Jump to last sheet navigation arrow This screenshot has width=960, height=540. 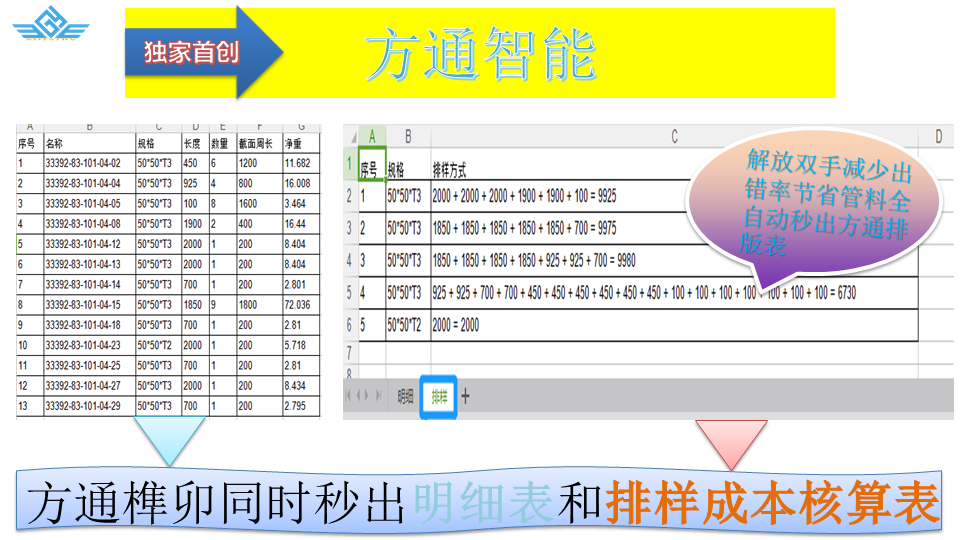pyautogui.click(x=377, y=396)
